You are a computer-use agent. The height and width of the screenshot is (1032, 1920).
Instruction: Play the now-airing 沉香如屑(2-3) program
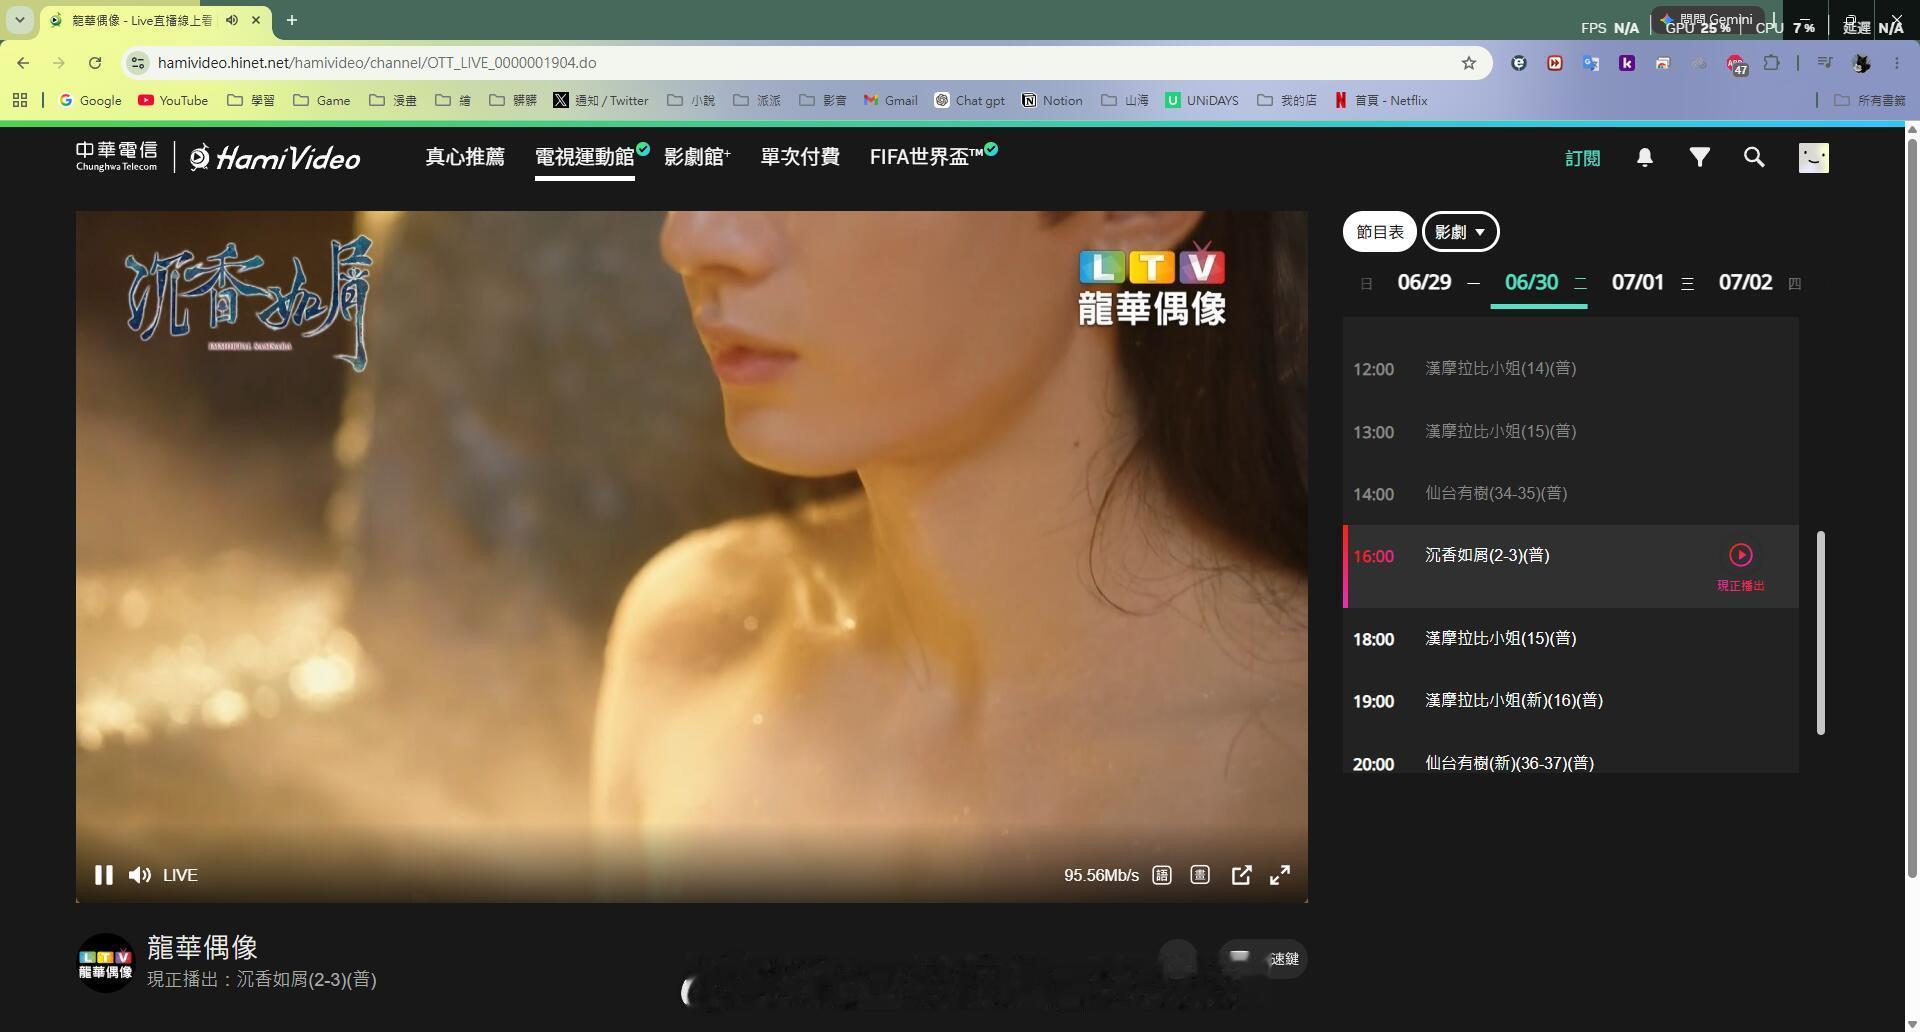[1740, 555]
